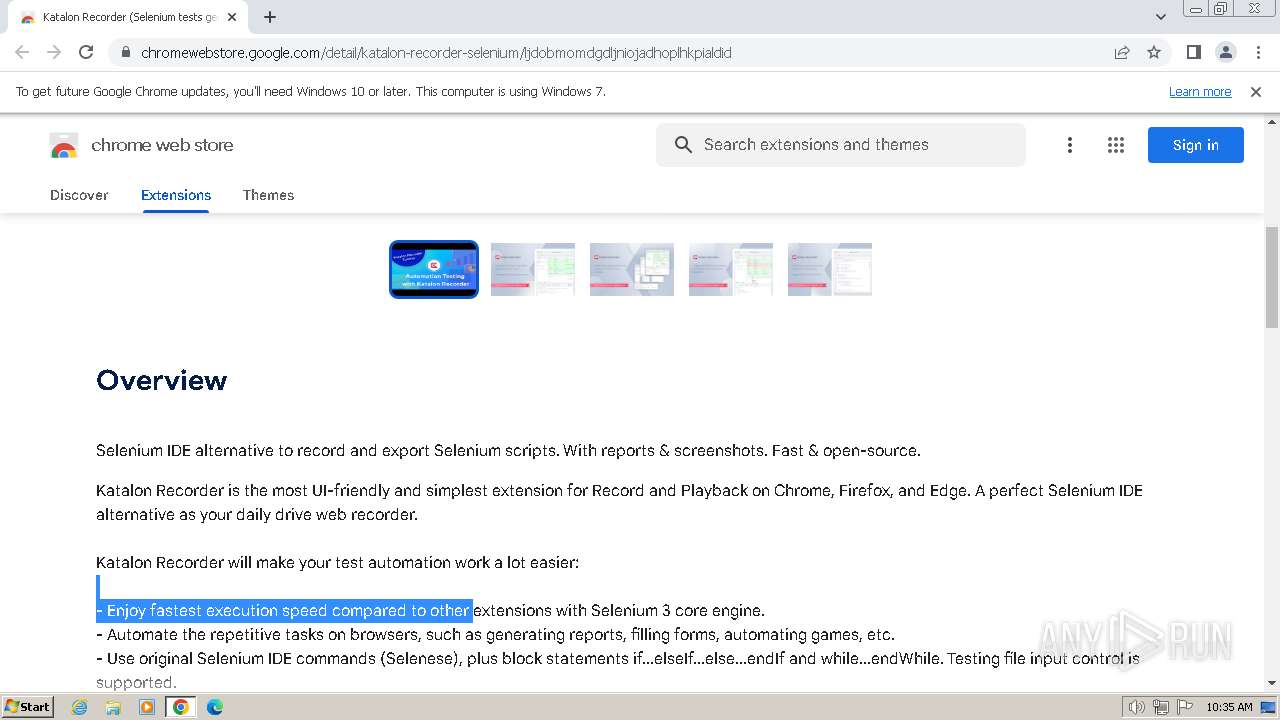Share this page icon in address bar
Image resolution: width=1280 pixels, height=720 pixels.
[1122, 52]
